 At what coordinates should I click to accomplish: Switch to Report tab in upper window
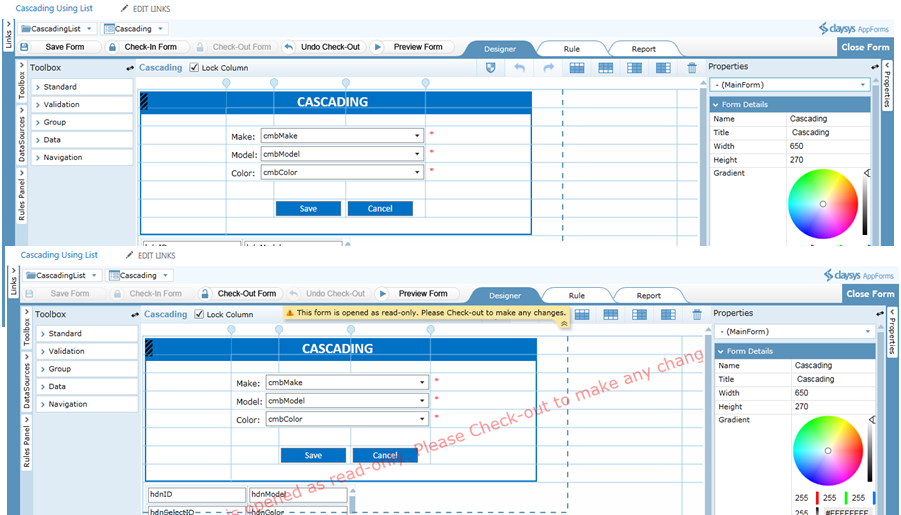[x=644, y=49]
